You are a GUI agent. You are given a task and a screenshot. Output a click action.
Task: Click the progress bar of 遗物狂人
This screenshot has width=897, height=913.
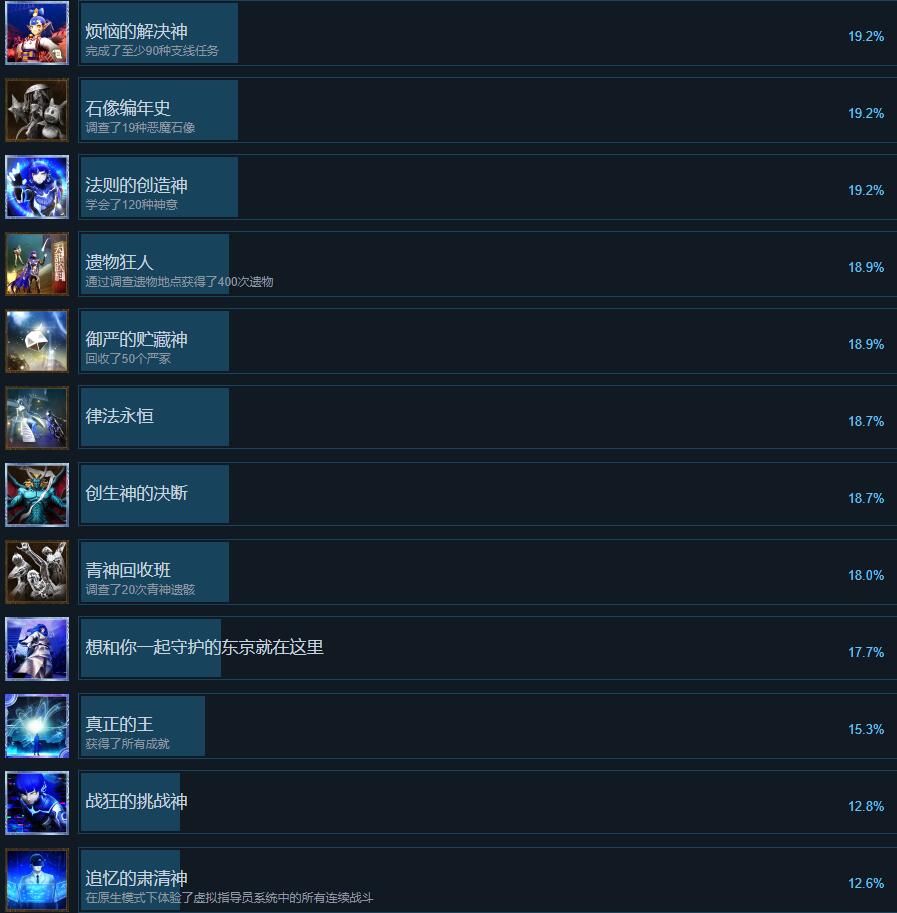pos(155,264)
